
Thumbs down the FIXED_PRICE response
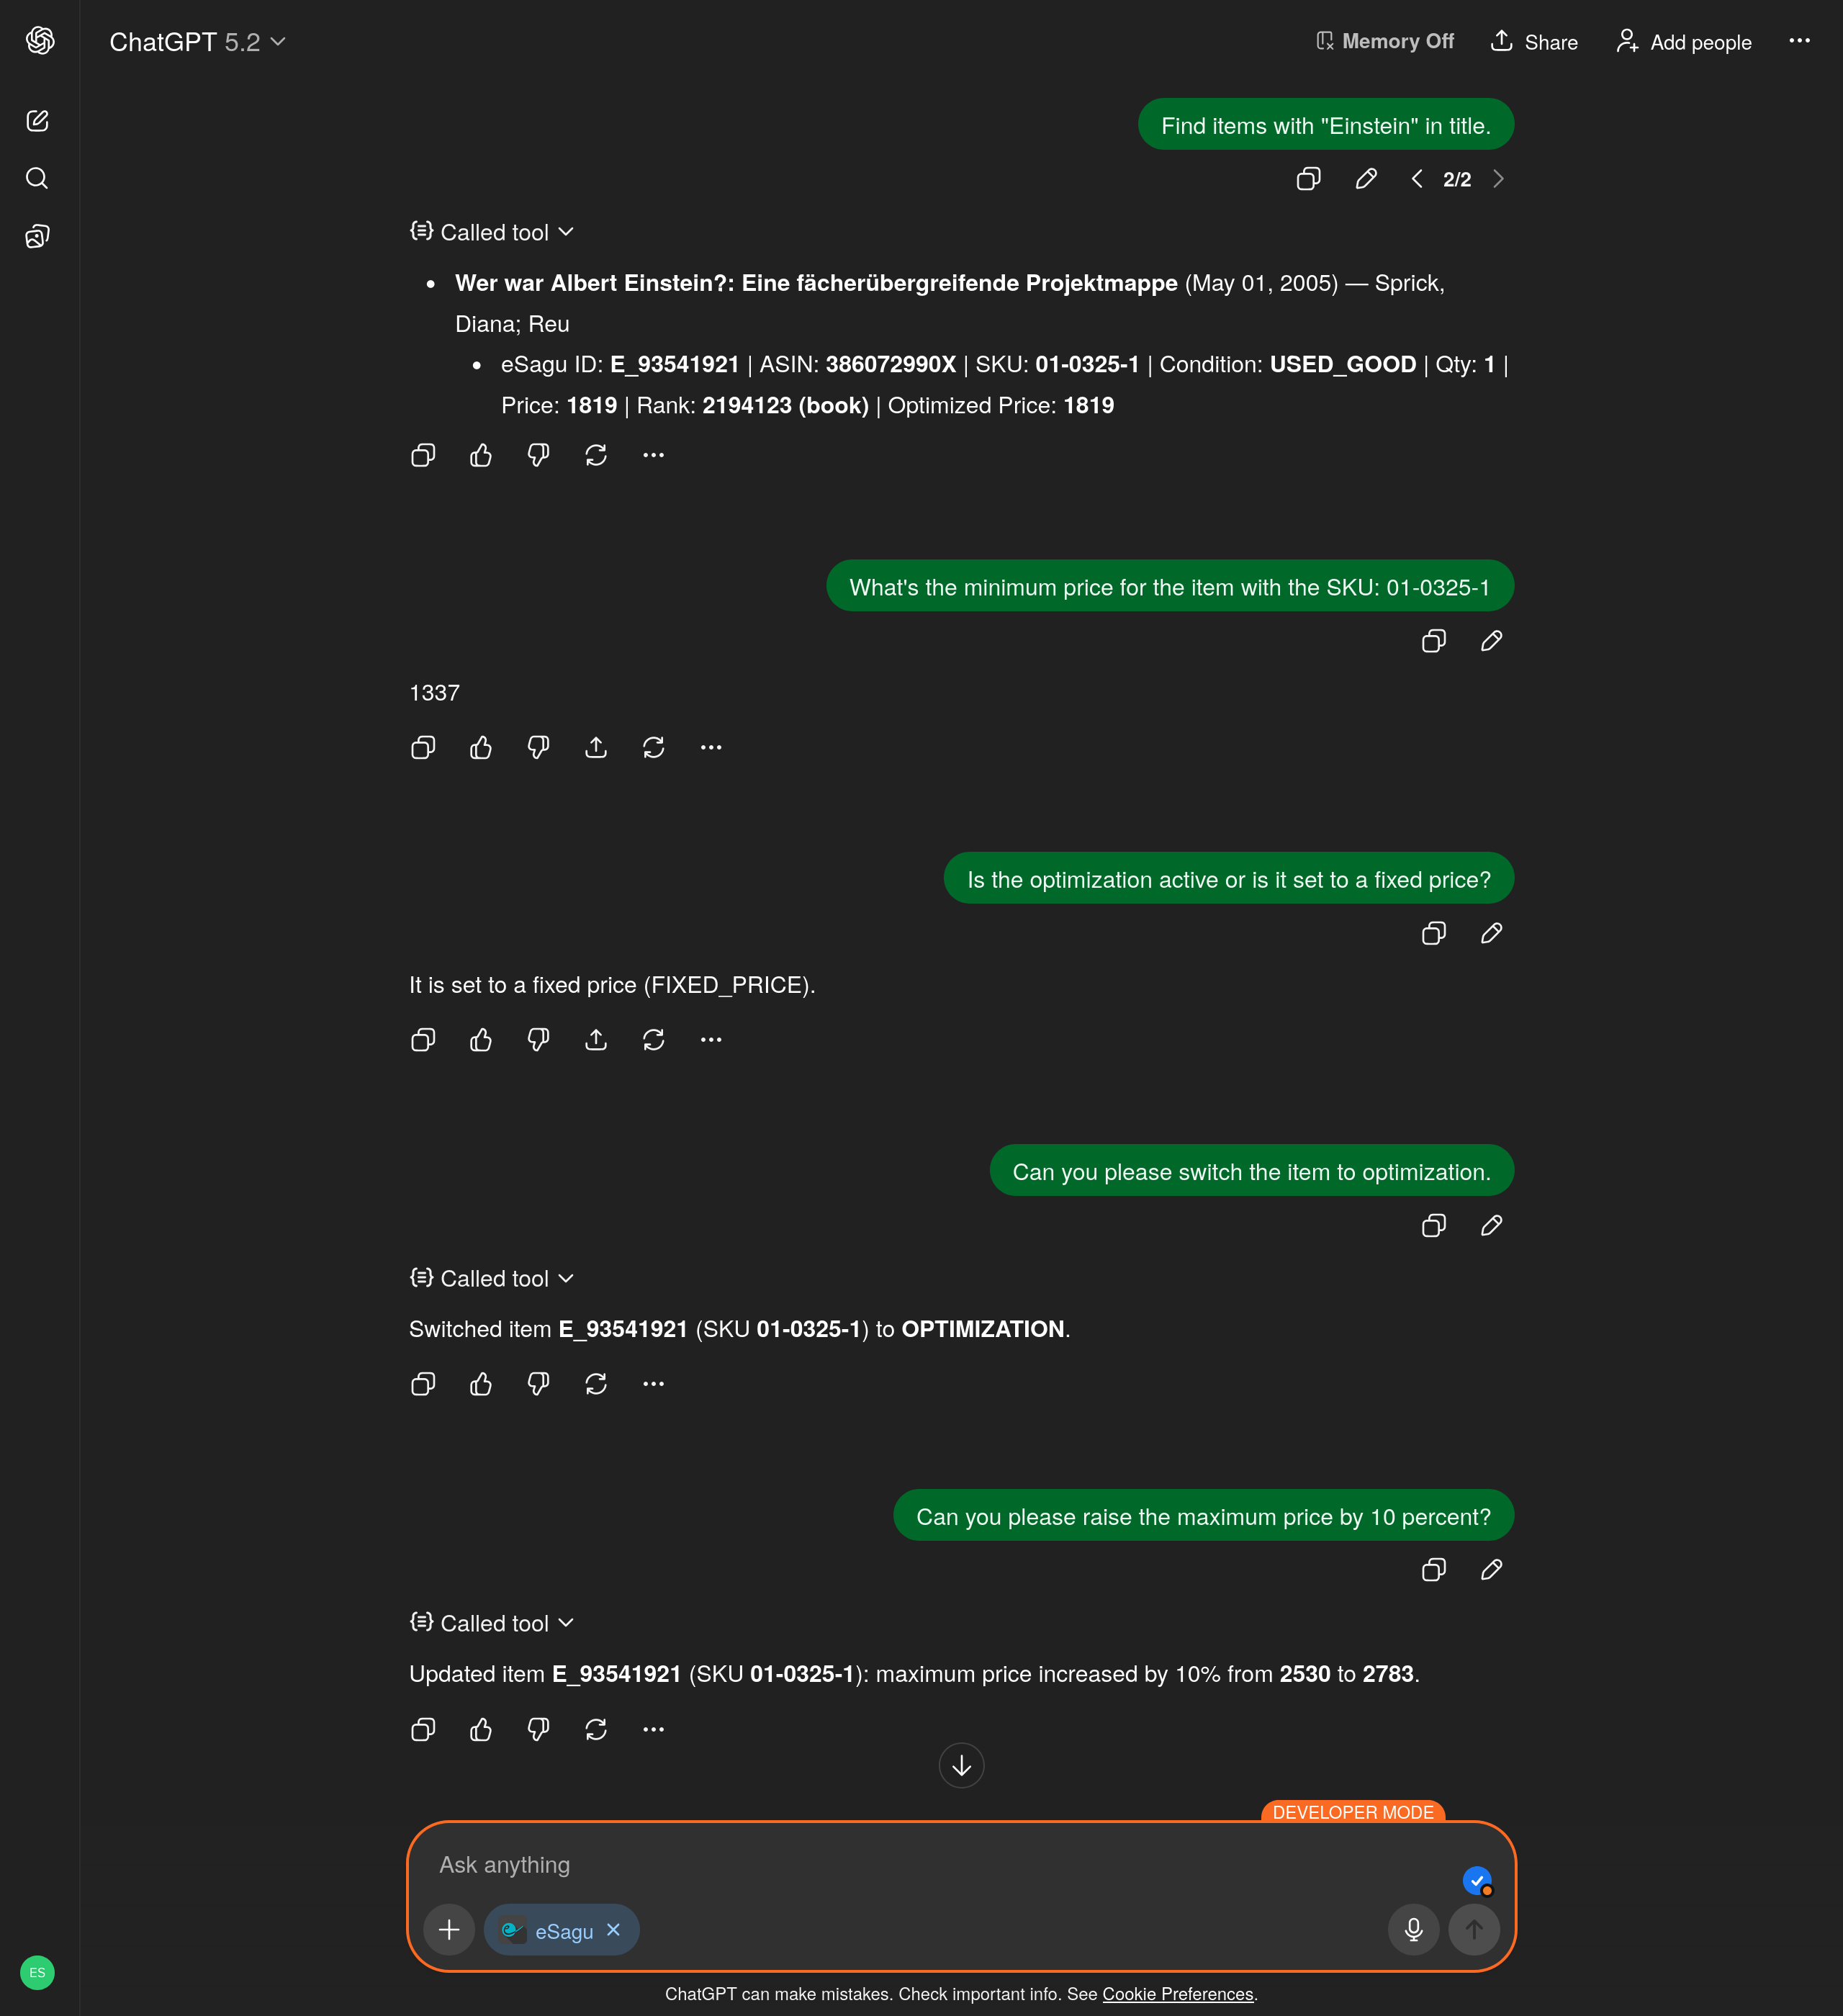click(538, 1040)
